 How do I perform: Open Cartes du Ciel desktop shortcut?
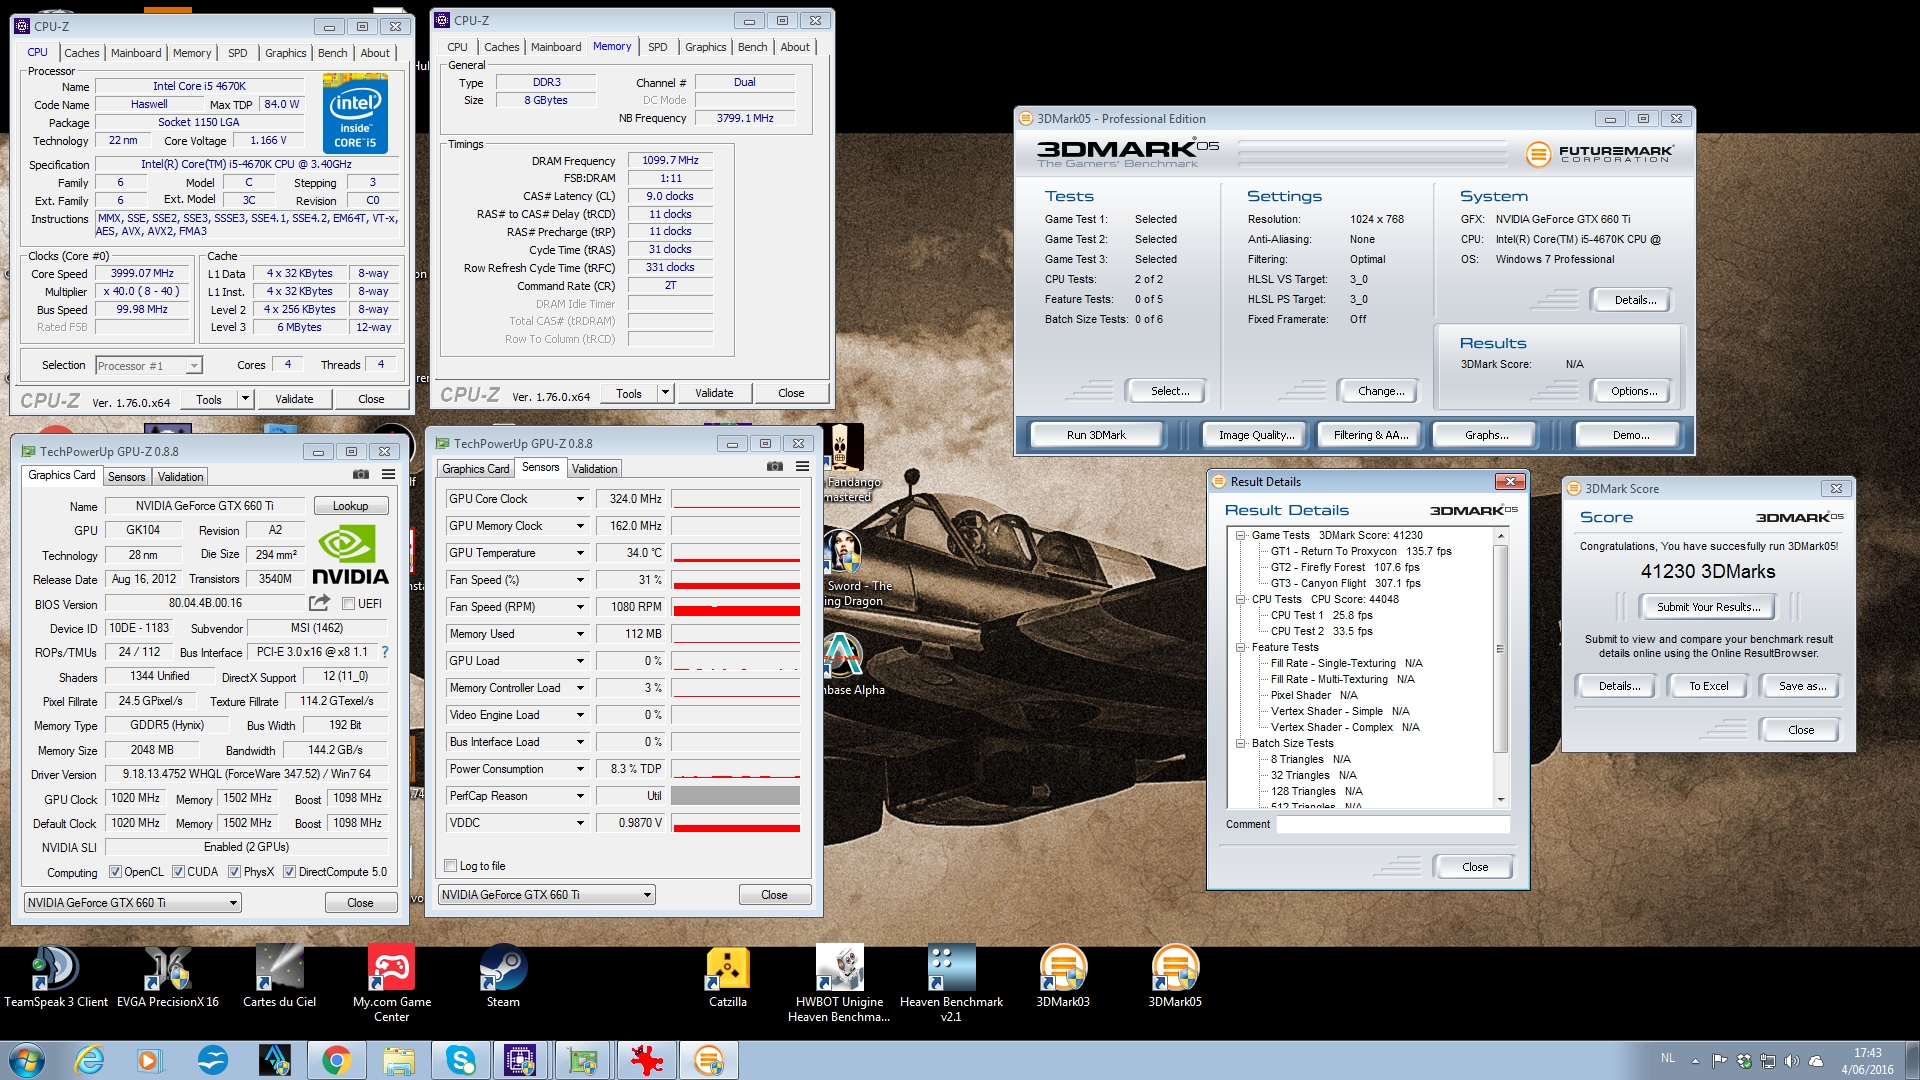tap(280, 977)
